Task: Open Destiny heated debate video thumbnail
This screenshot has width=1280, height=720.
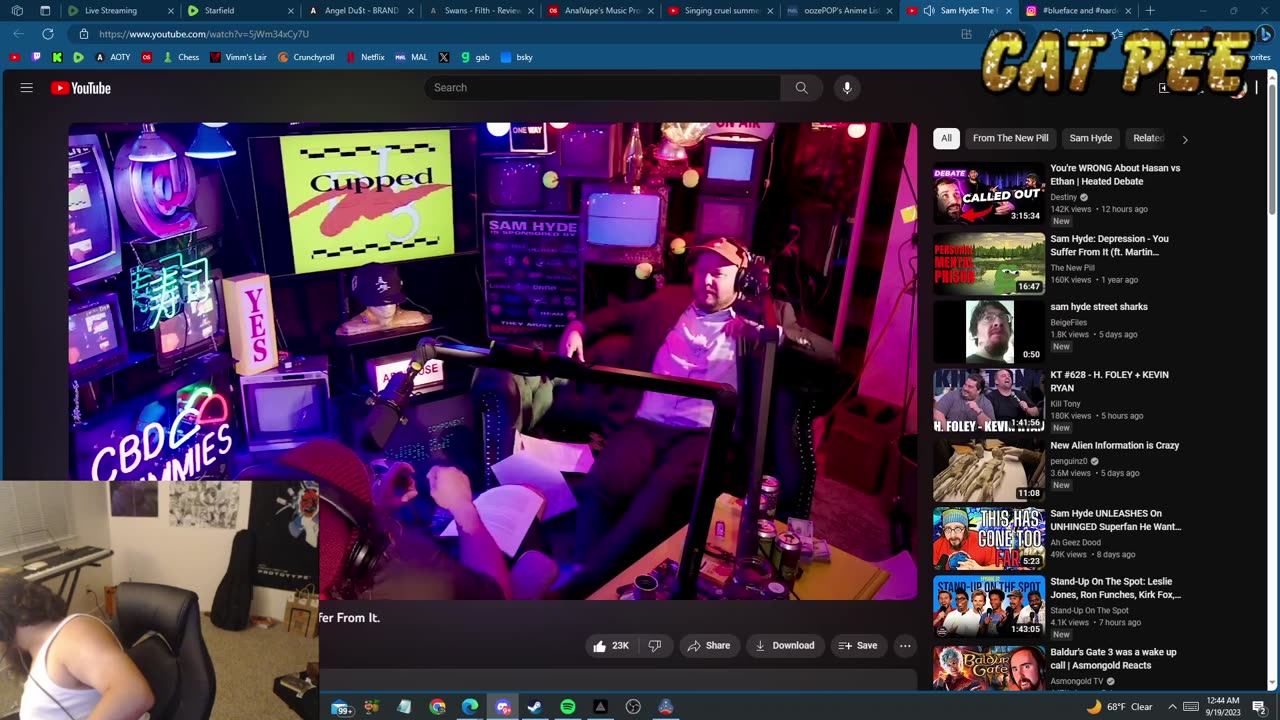Action: 989,195
